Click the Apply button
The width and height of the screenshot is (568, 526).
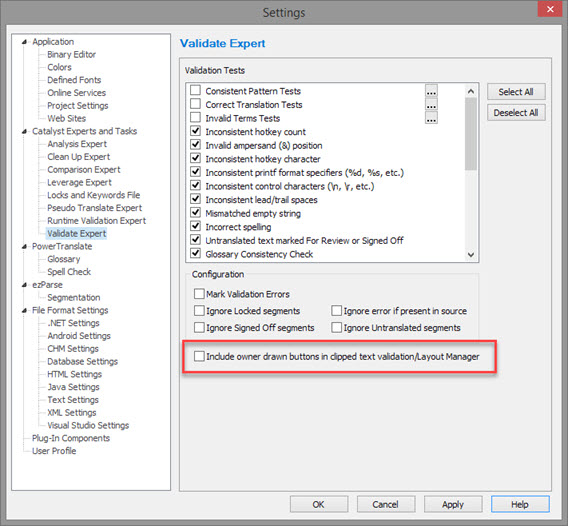453,504
